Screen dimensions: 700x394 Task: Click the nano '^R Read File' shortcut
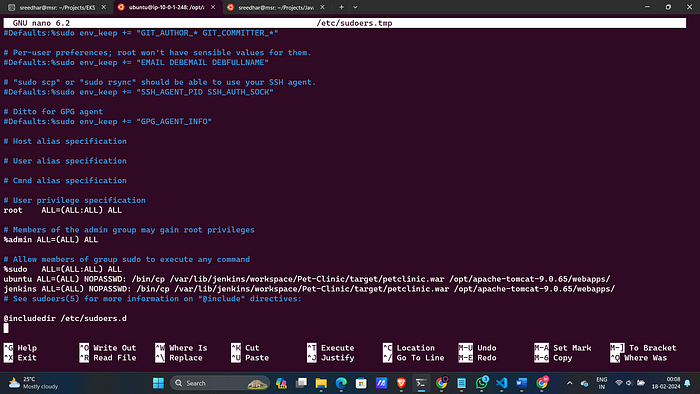click(x=108, y=357)
